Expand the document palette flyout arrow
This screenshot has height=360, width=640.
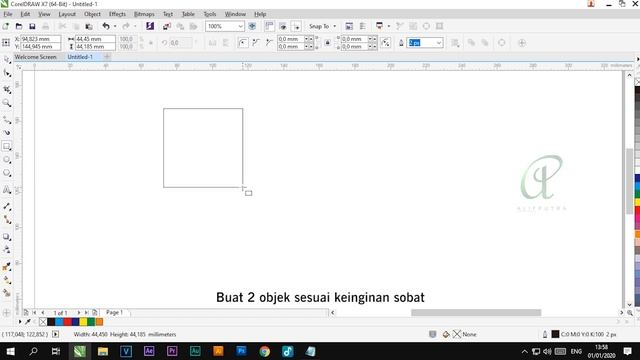20,322
